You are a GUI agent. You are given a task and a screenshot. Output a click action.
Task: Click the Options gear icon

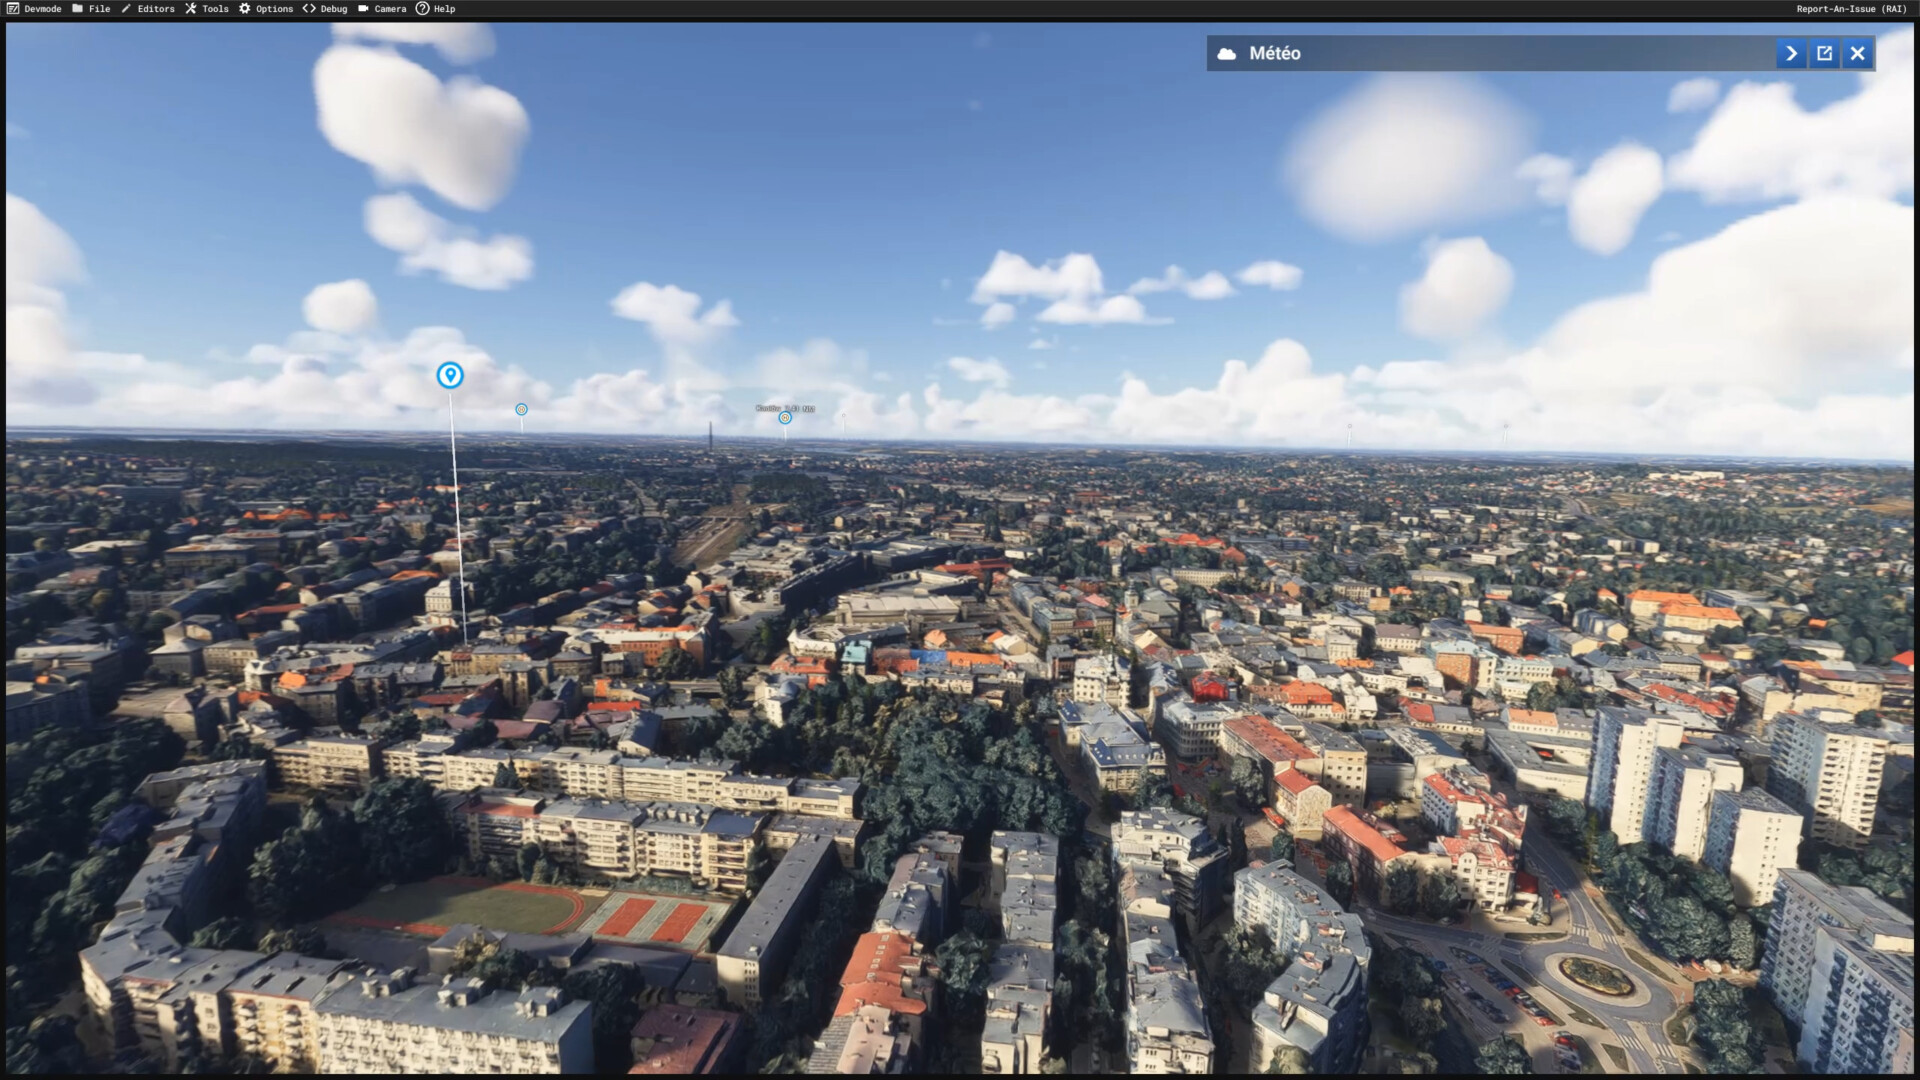click(x=245, y=9)
